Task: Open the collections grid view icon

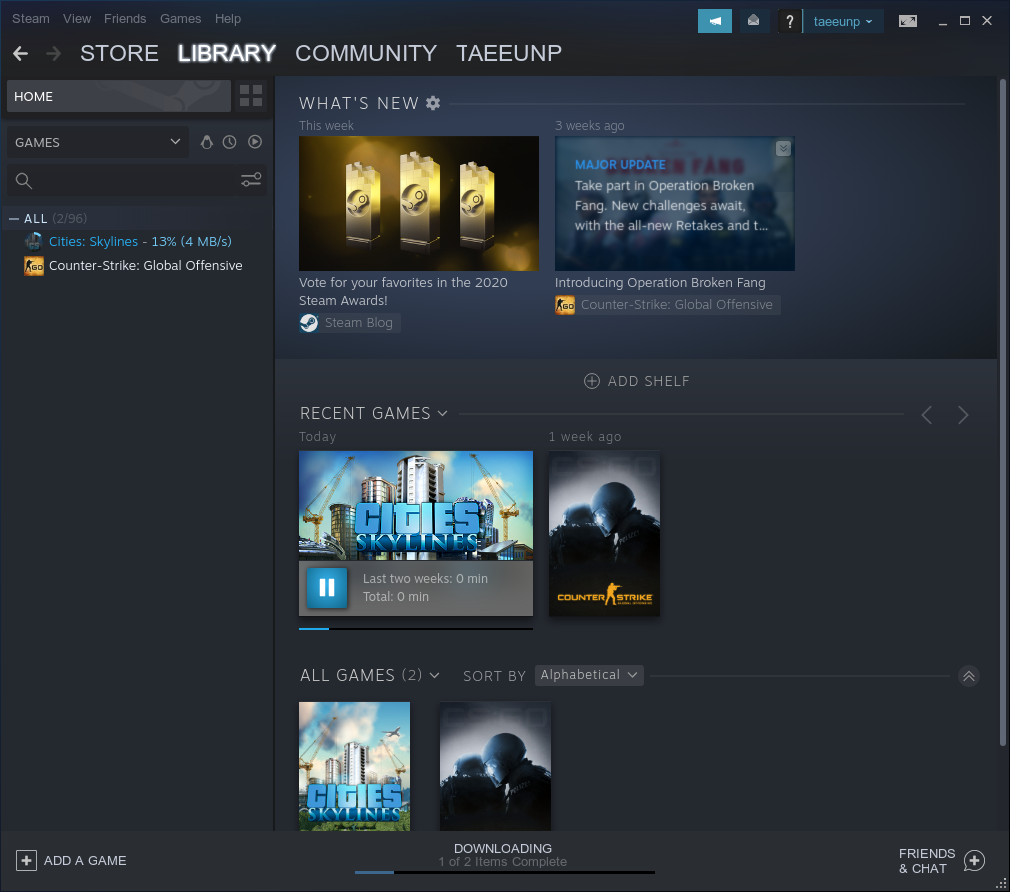Action: (251, 96)
